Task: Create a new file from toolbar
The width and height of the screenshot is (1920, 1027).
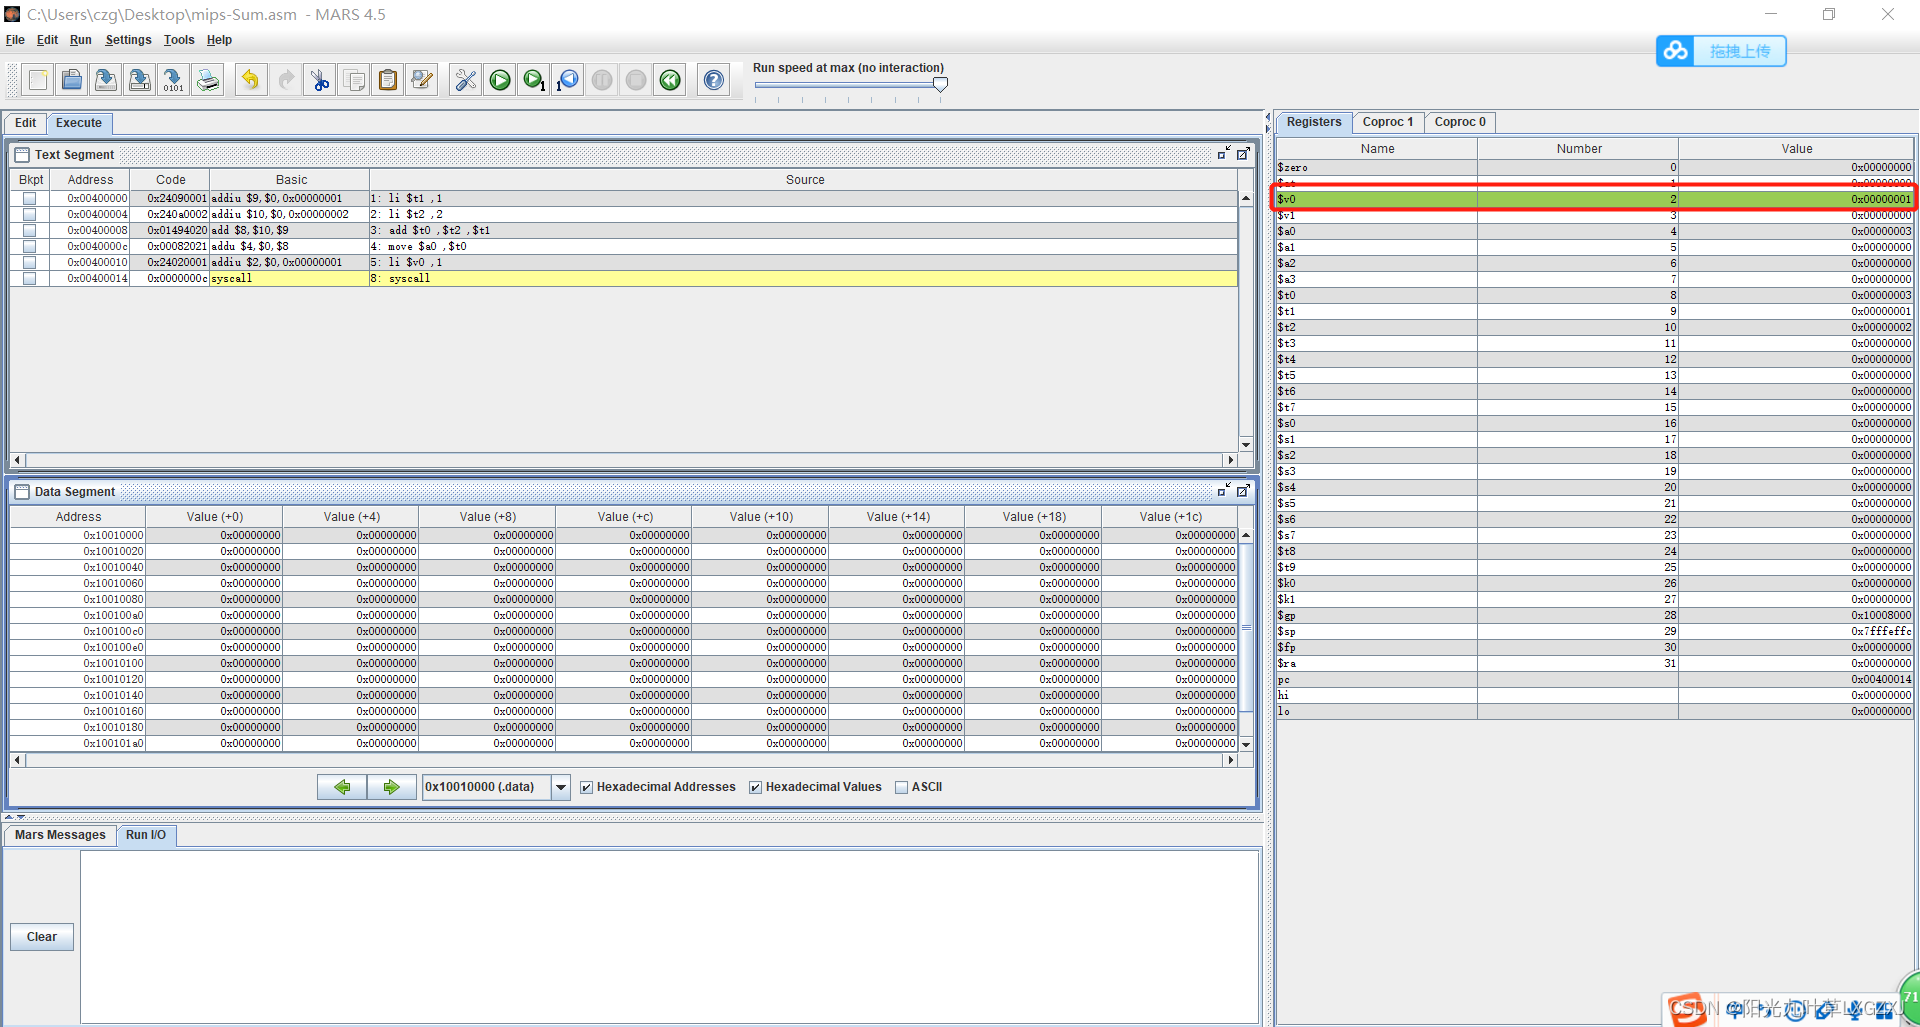Action: [38, 80]
